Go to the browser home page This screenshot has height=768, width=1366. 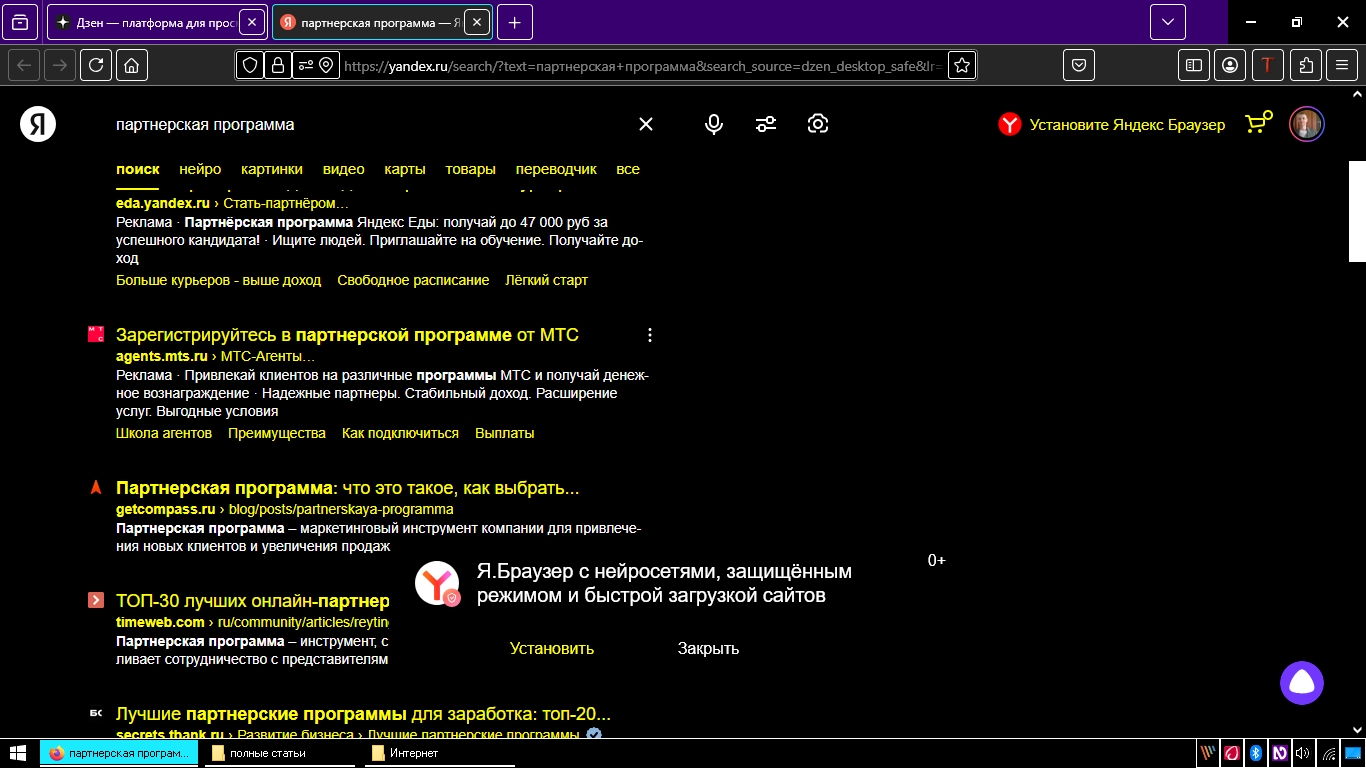point(131,66)
